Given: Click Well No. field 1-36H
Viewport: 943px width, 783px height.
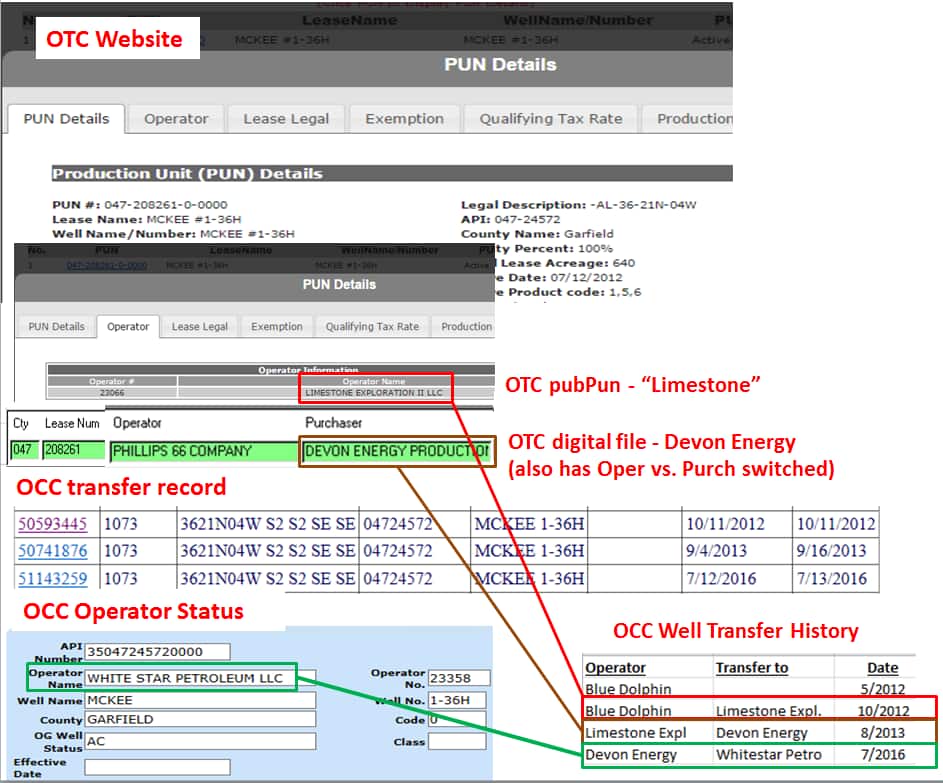Looking at the screenshot, I should pyautogui.click(x=456, y=700).
